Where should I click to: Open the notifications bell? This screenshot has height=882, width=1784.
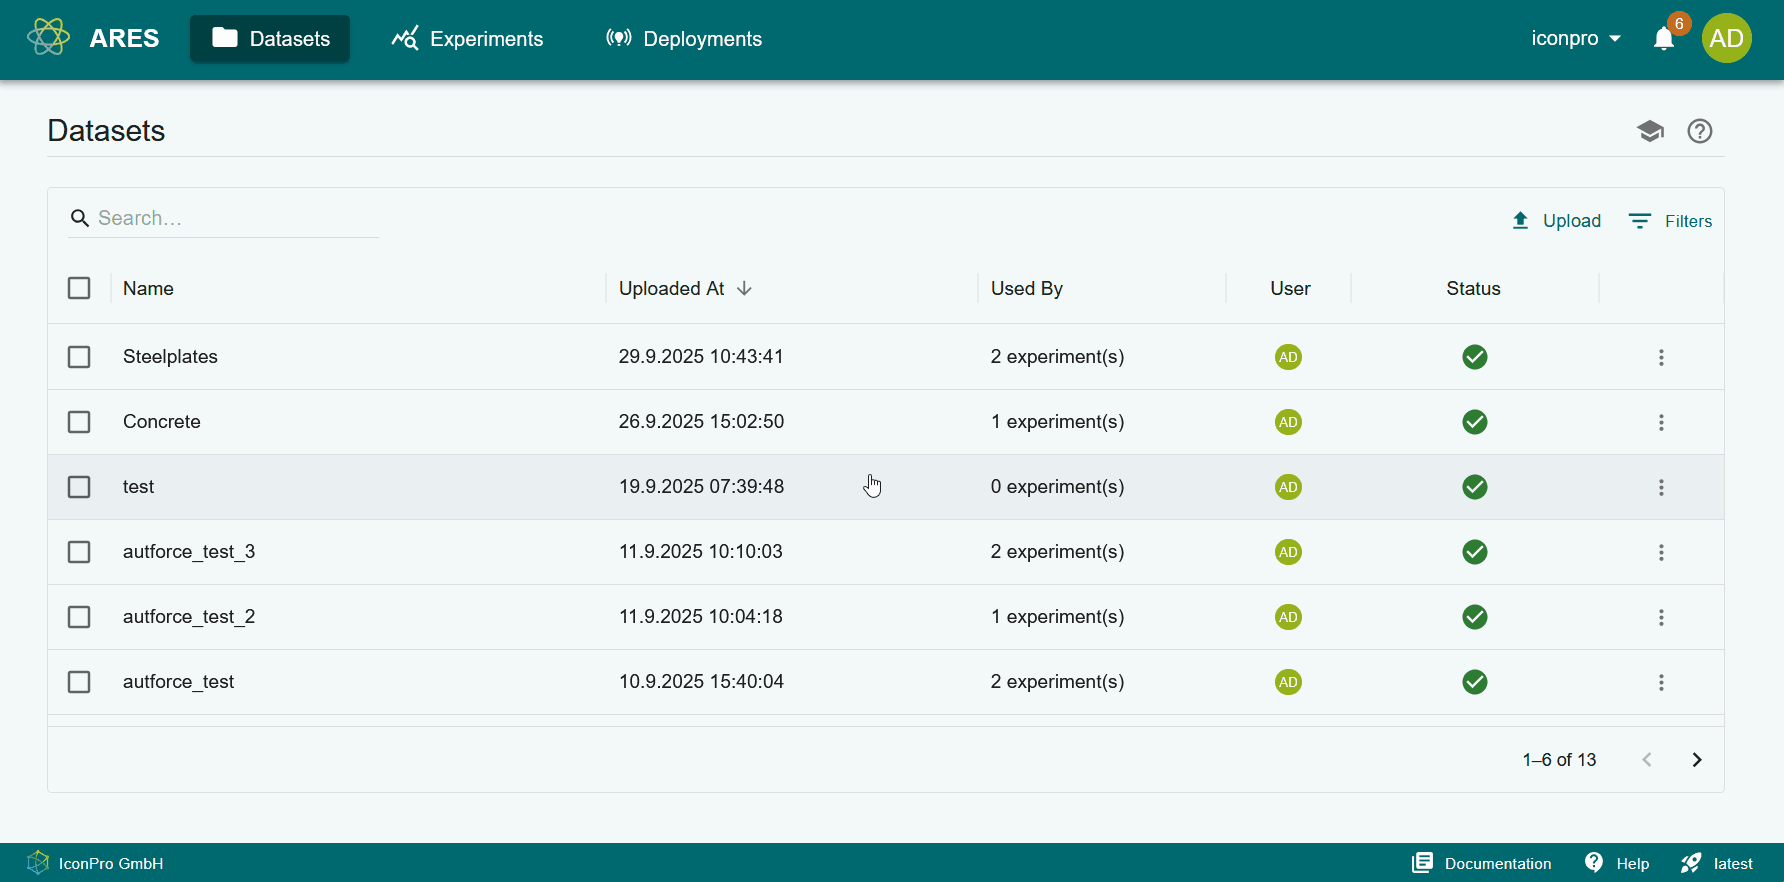click(1663, 39)
